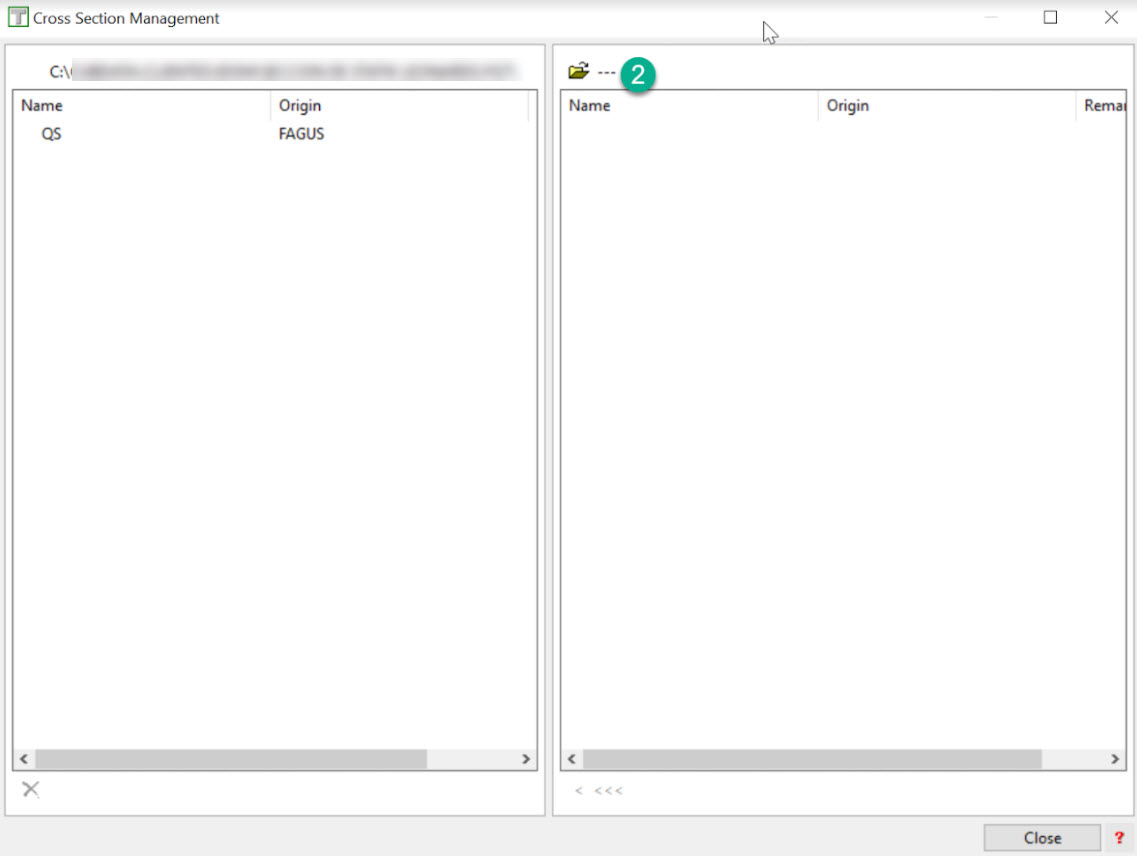
Task: Click left arrow of right panel scrollbar
Action: [572, 760]
